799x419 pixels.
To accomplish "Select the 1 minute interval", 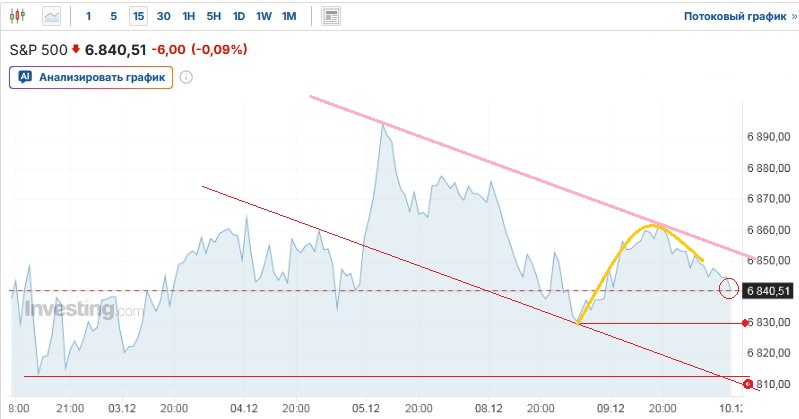I will coord(89,16).
